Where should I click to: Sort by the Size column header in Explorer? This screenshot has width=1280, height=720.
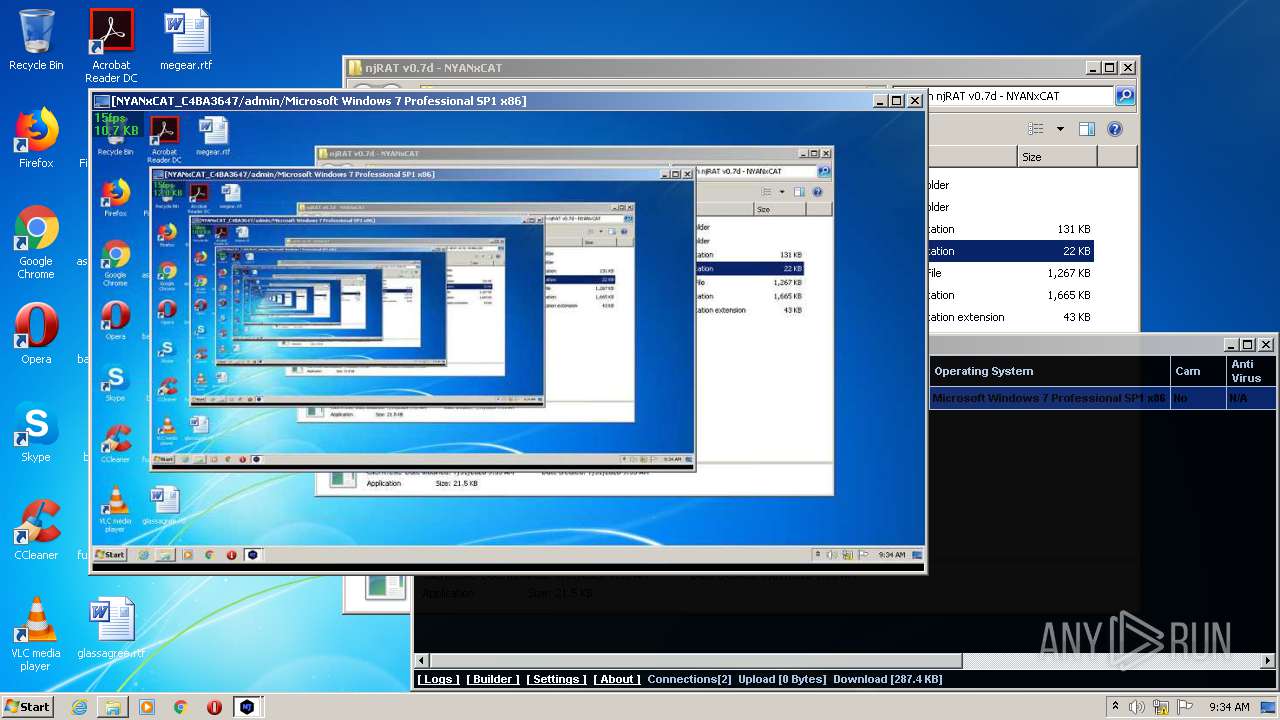[1057, 156]
